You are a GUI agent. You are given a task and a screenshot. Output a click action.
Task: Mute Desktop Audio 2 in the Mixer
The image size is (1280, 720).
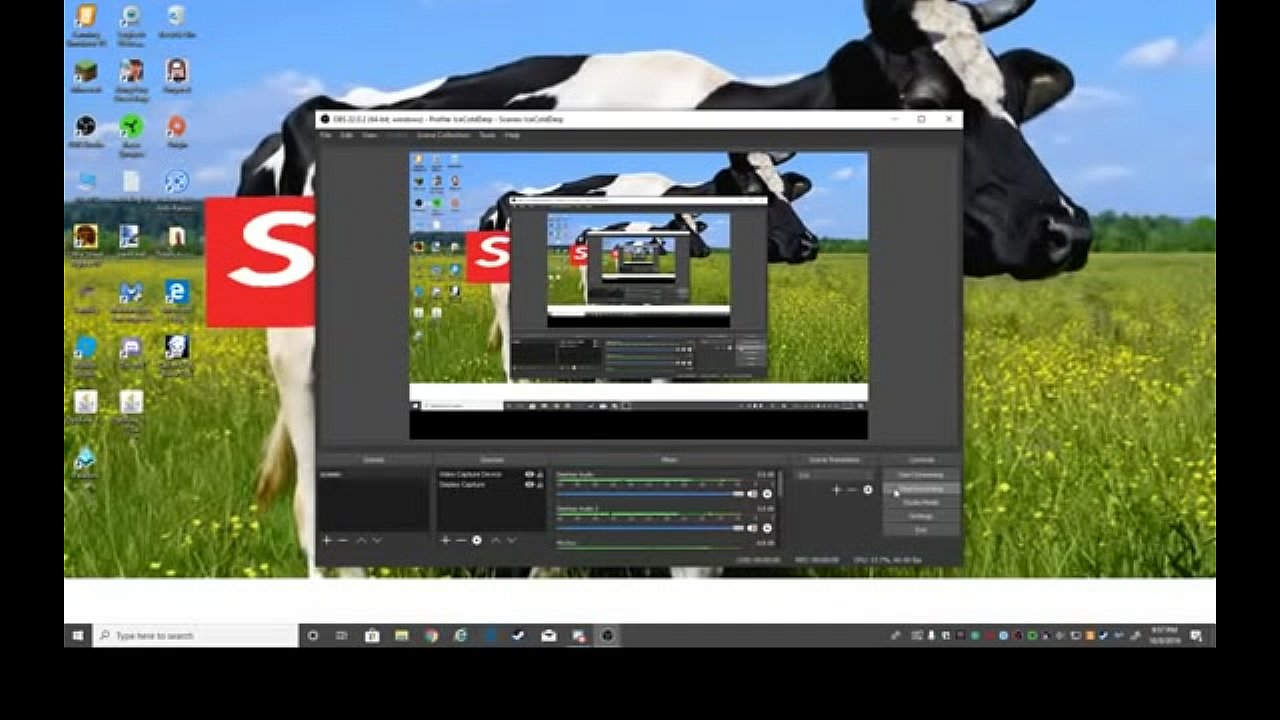click(x=753, y=528)
